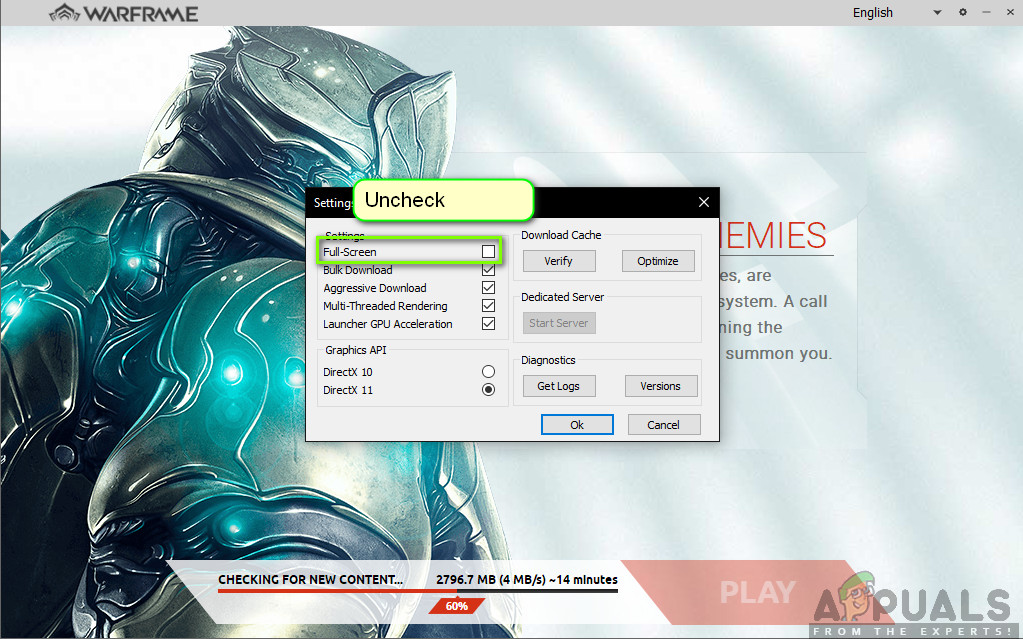Confirm settings with the Ok button

tap(577, 424)
